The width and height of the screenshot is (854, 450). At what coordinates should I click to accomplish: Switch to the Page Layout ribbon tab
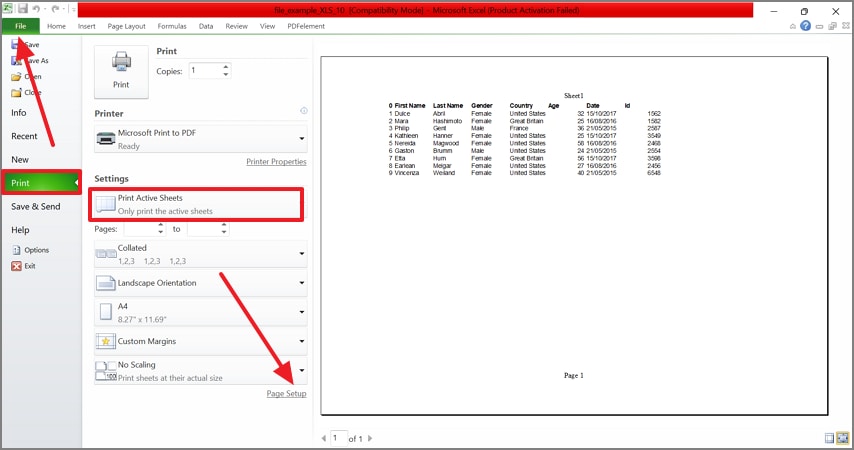[x=126, y=26]
